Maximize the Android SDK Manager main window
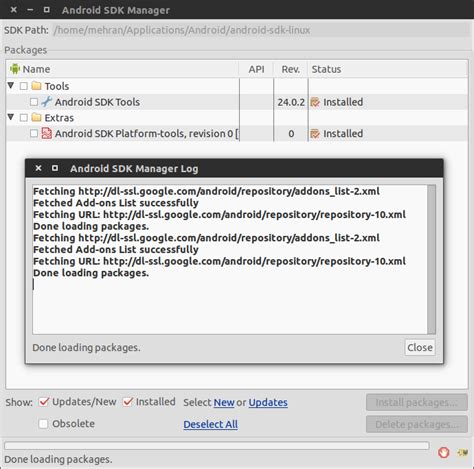Image resolution: width=474 pixels, height=469 pixels. tap(47, 10)
